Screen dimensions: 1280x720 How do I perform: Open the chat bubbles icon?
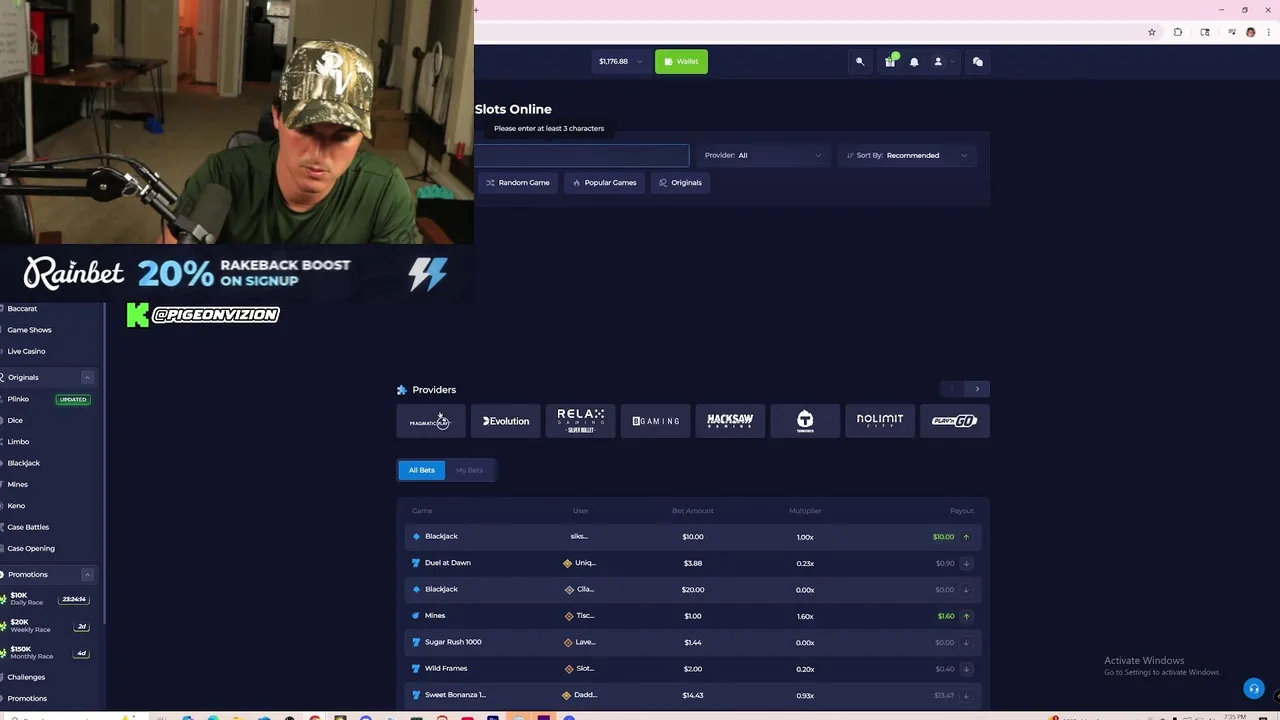click(978, 62)
